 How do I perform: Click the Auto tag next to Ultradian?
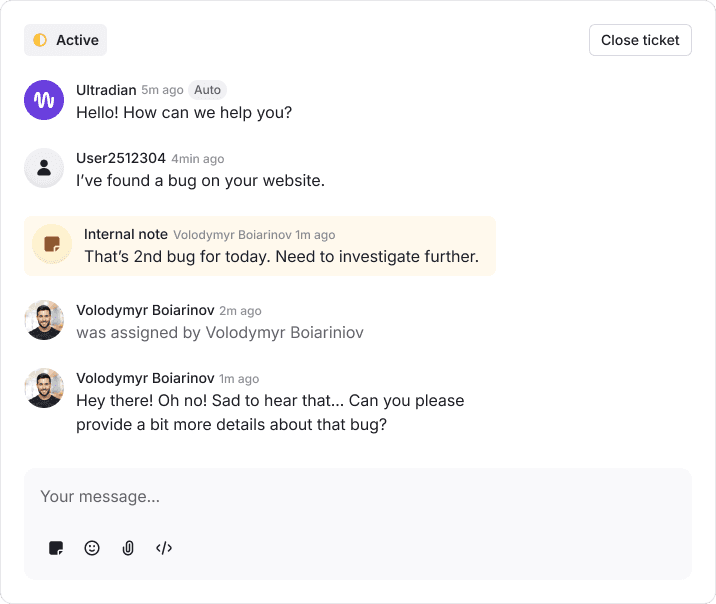click(207, 90)
